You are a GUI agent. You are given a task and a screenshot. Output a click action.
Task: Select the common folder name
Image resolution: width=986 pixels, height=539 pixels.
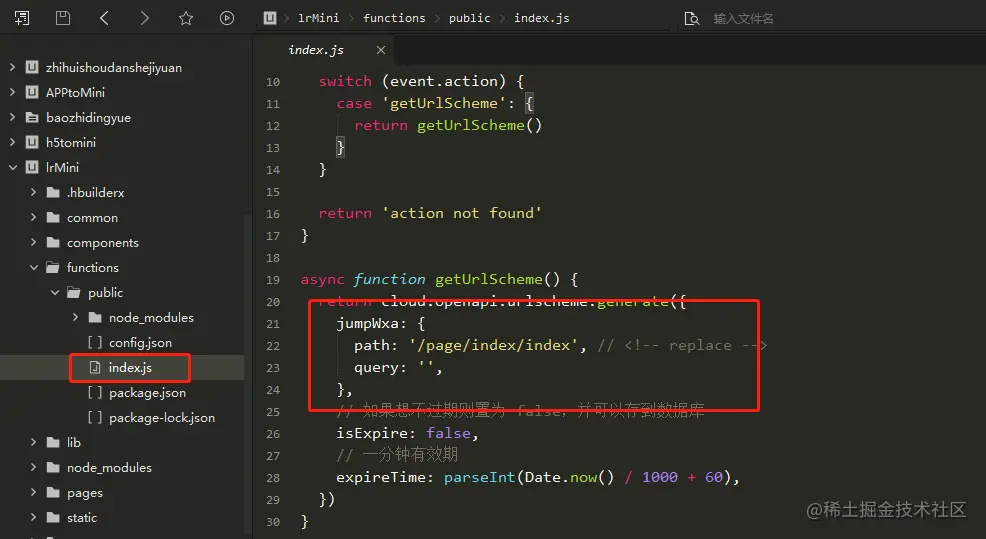point(92,218)
